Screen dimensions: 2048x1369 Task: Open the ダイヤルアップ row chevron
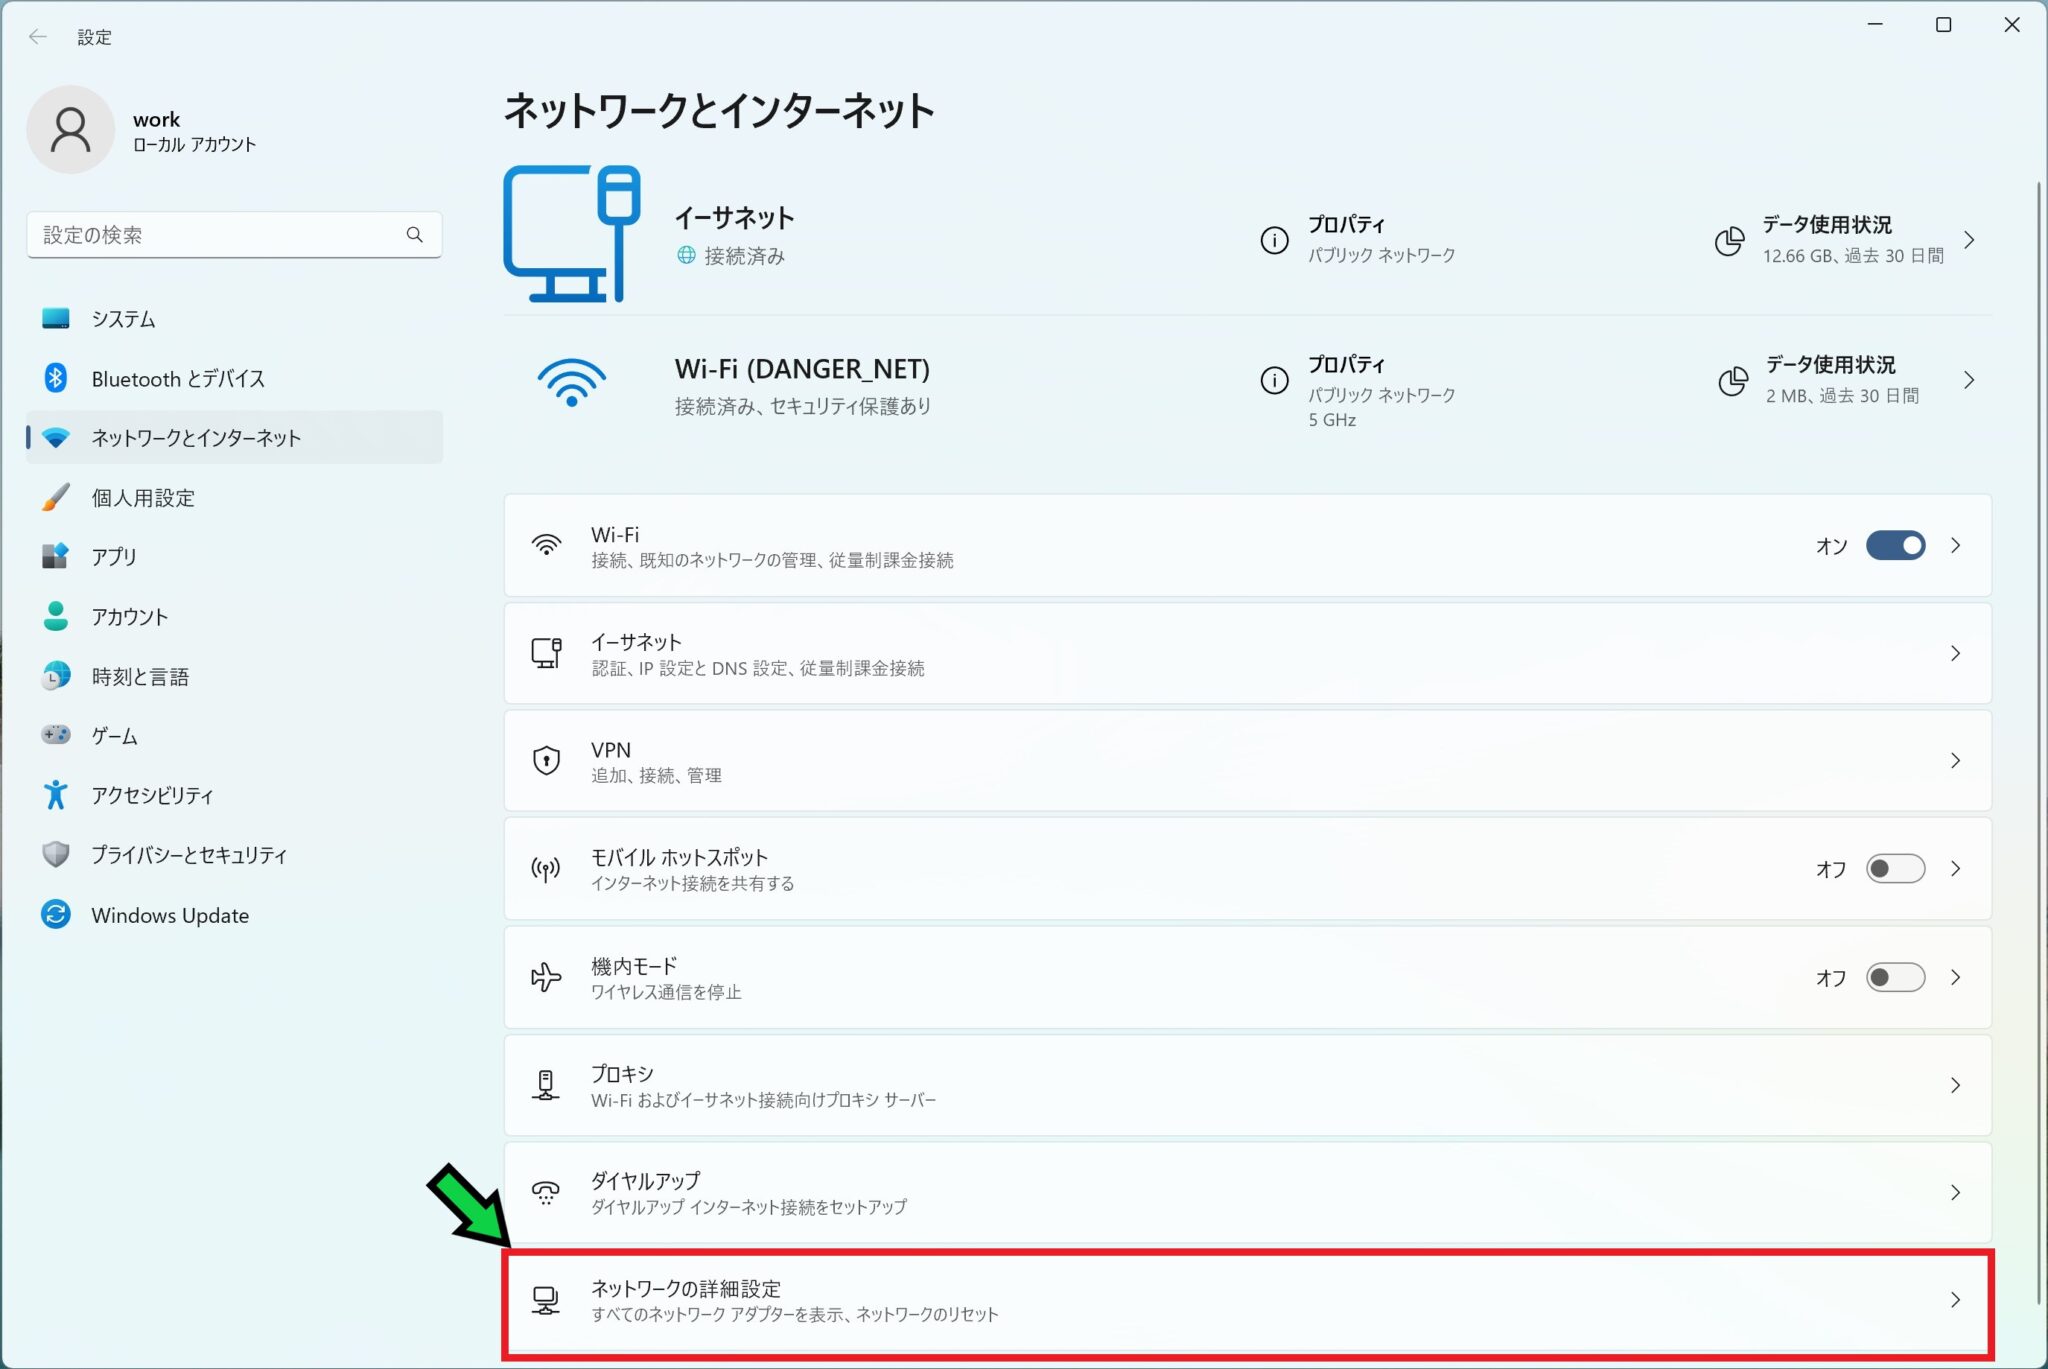[x=1955, y=1192]
